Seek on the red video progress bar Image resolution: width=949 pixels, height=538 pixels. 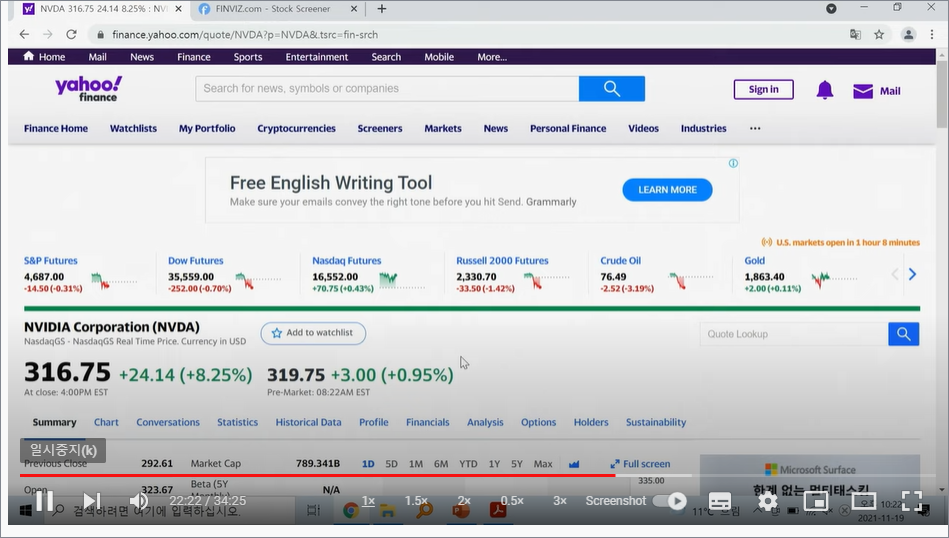coord(318,476)
